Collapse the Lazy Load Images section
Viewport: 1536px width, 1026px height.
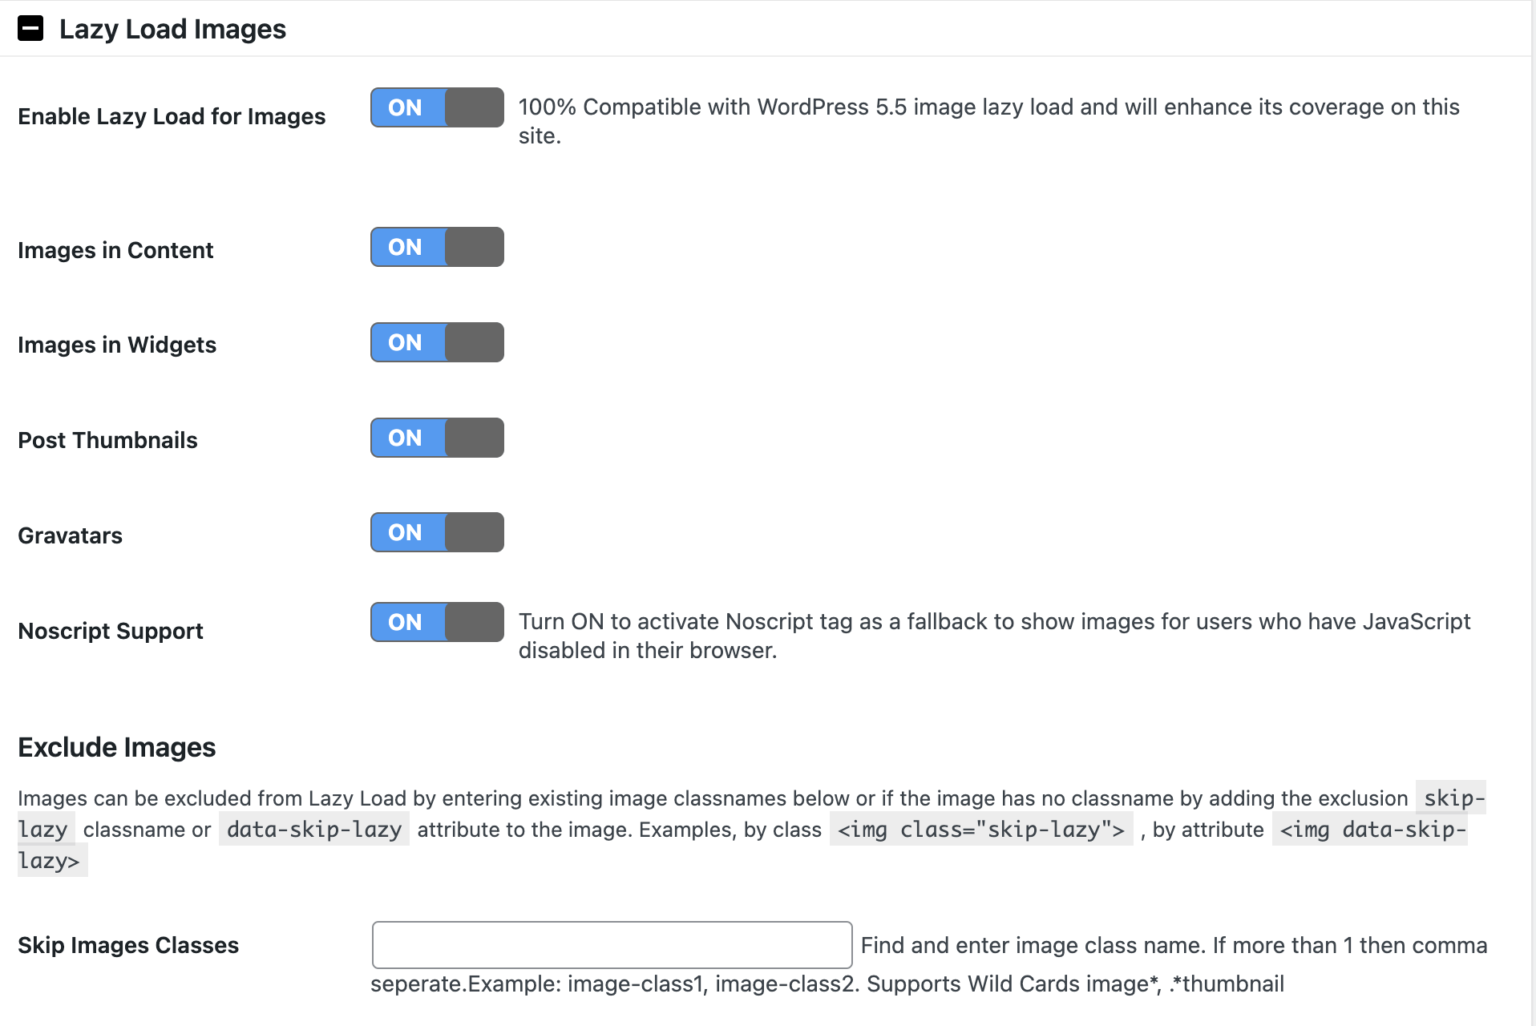(31, 28)
